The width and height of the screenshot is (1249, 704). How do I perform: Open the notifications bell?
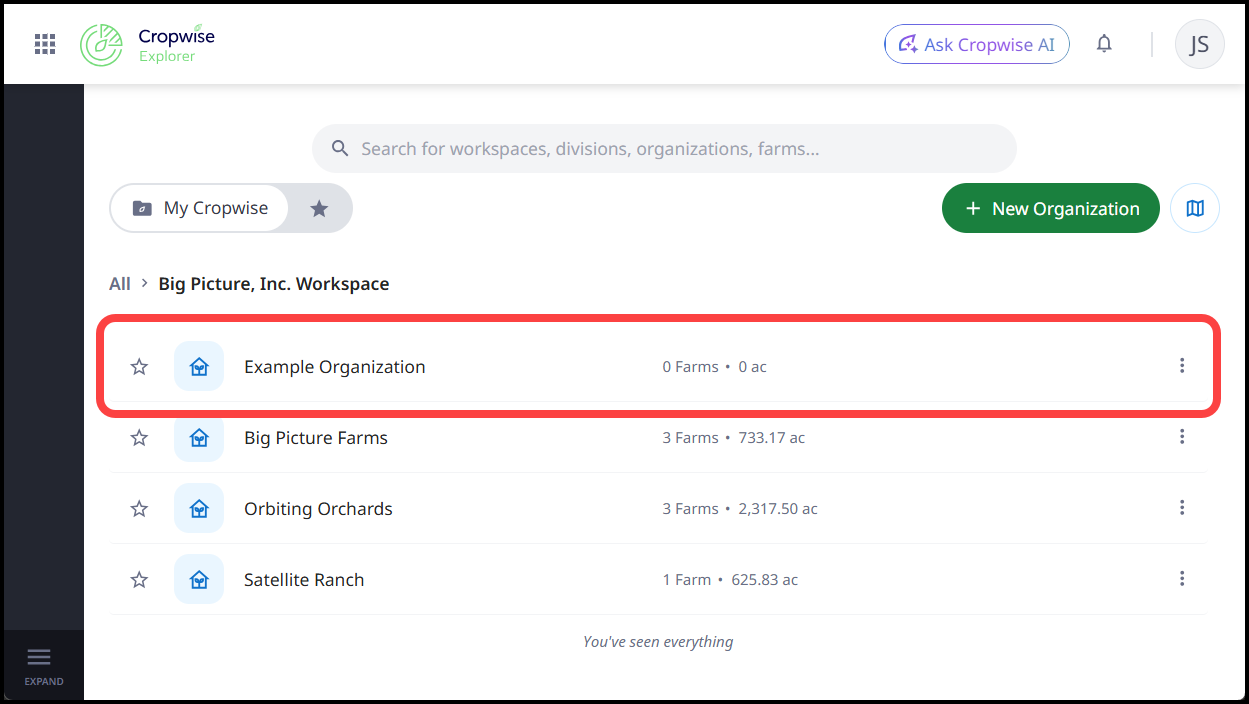[1104, 44]
